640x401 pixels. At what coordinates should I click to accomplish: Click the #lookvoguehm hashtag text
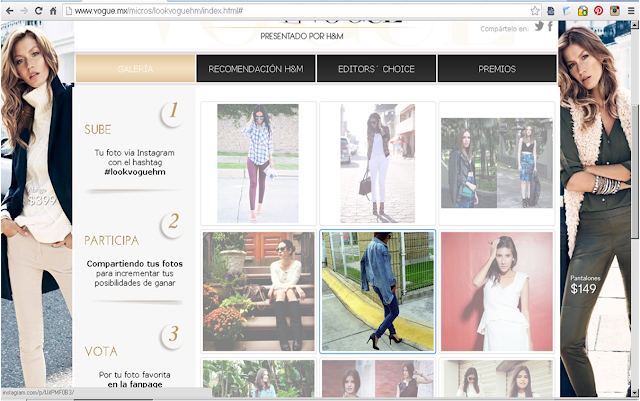click(135, 172)
